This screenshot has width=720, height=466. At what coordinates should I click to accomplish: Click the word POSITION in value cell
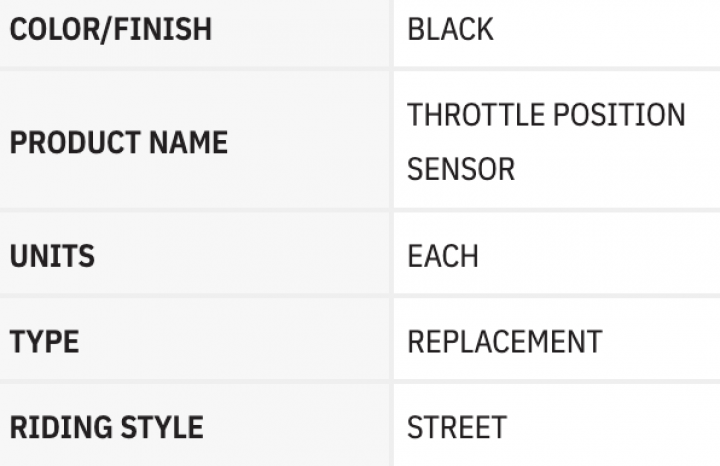tap(619, 115)
